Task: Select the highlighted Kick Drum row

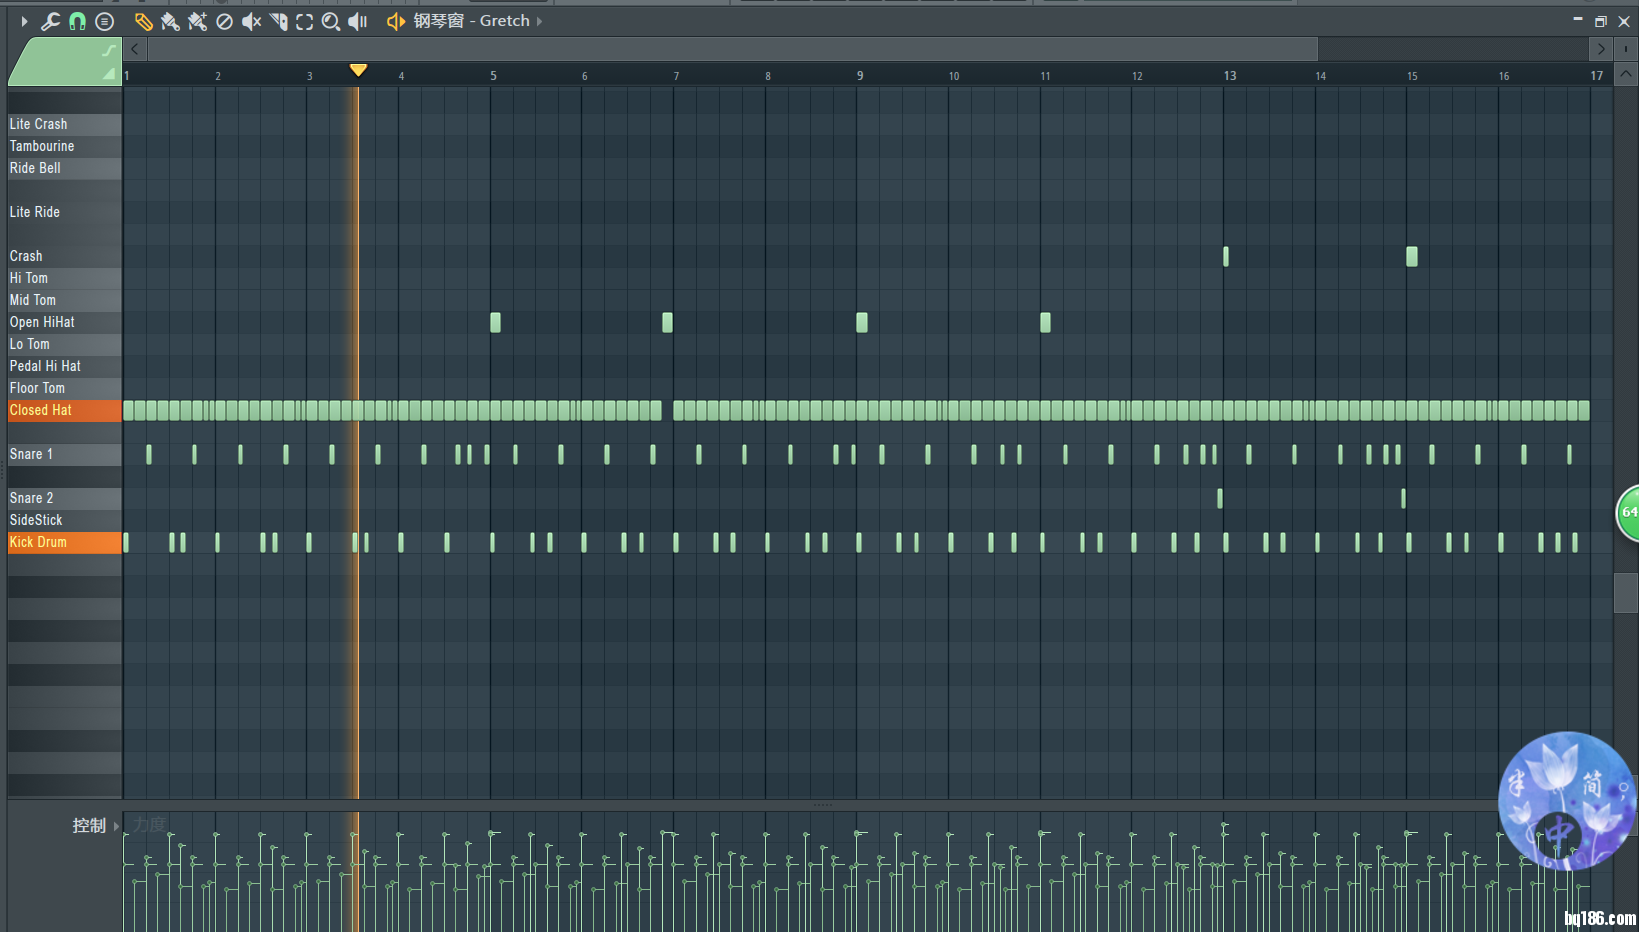Action: point(64,542)
